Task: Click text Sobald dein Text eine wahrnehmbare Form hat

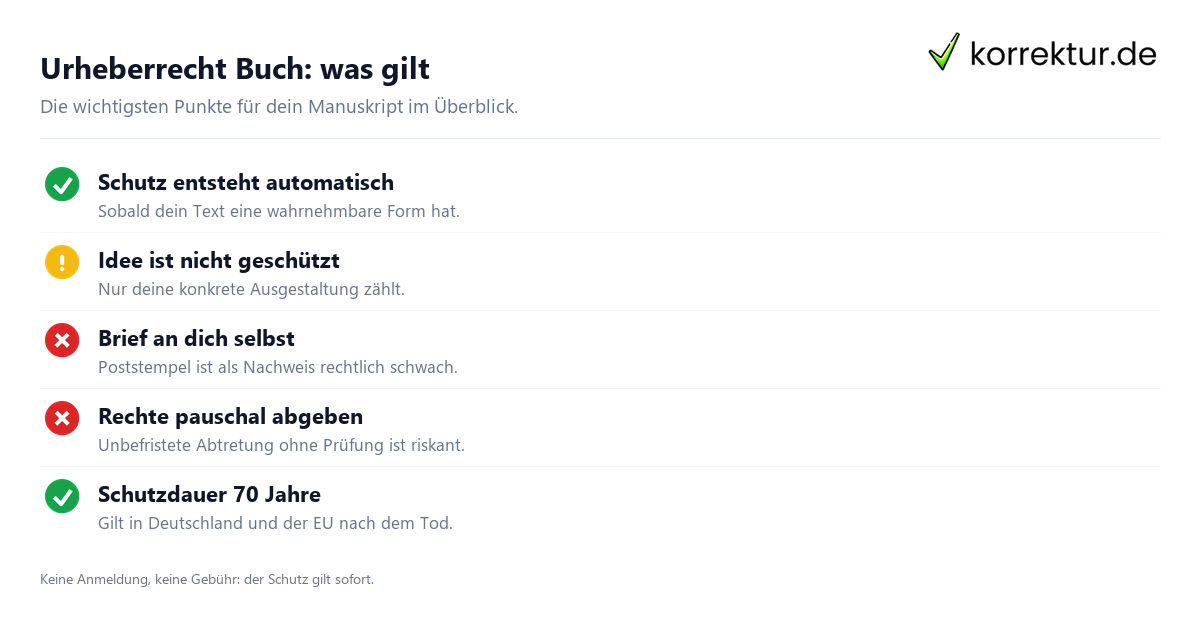Action: 279,212
